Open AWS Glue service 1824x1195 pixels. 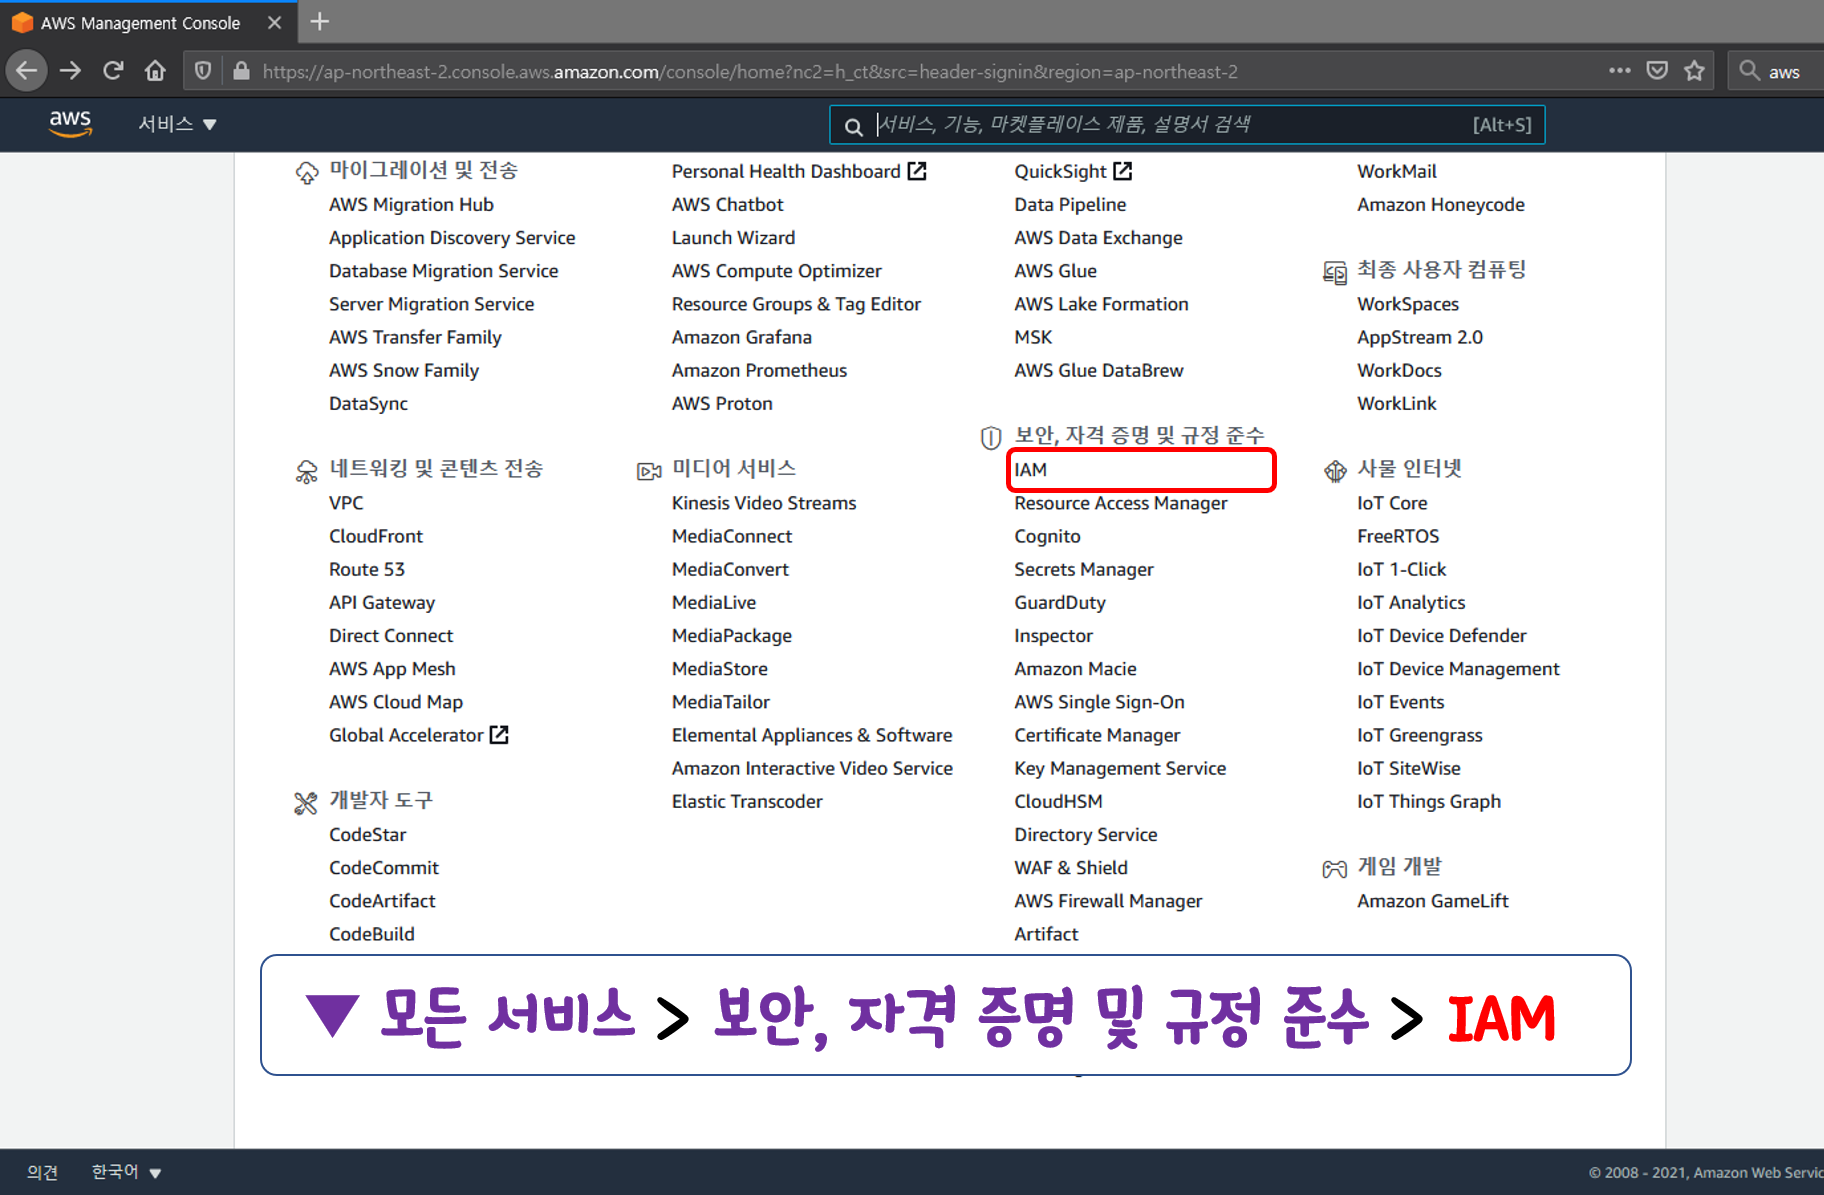pos(1055,271)
